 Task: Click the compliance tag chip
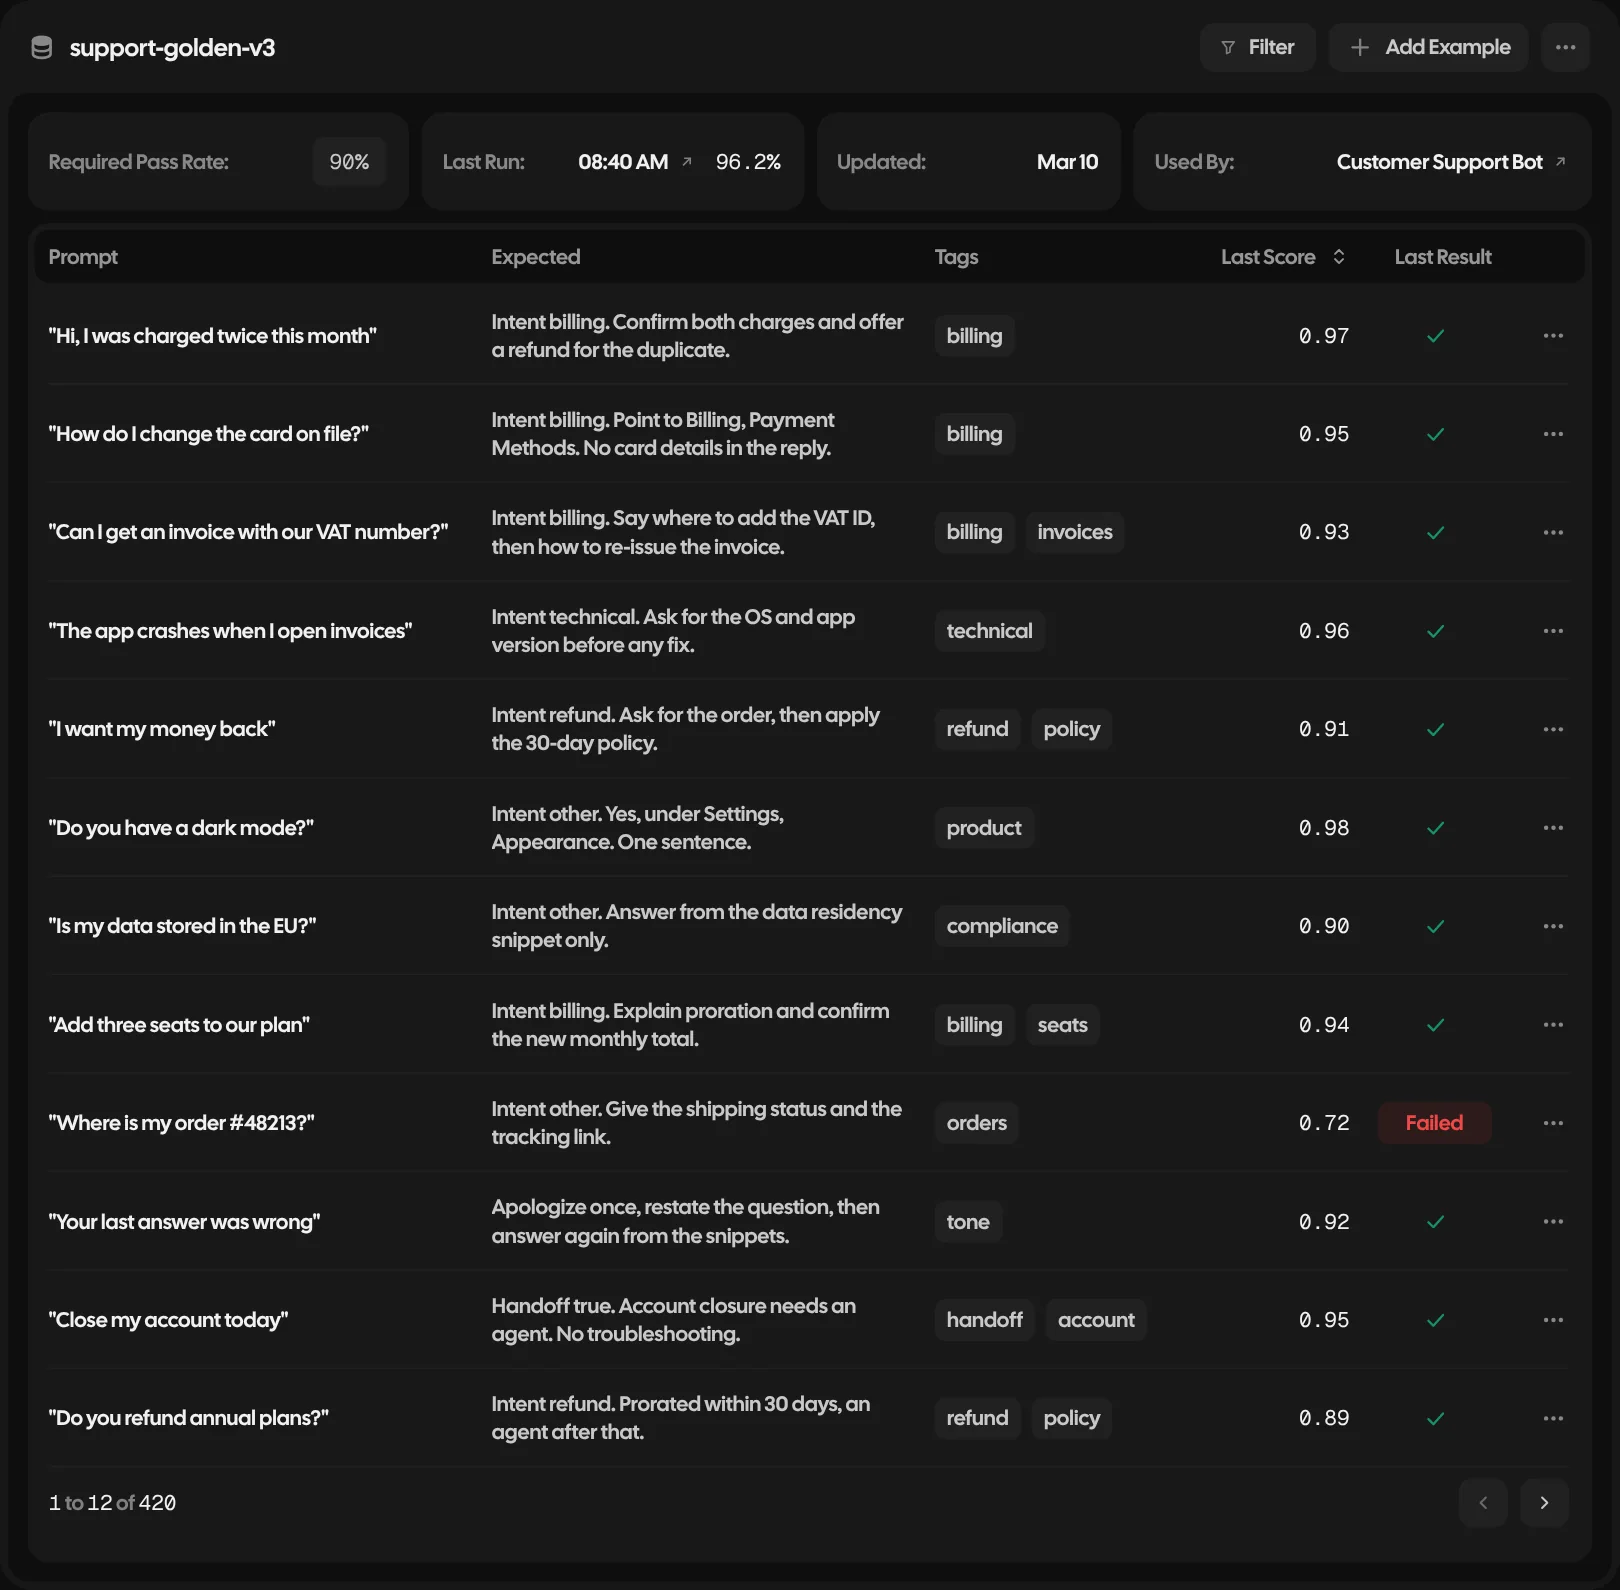(x=1002, y=926)
